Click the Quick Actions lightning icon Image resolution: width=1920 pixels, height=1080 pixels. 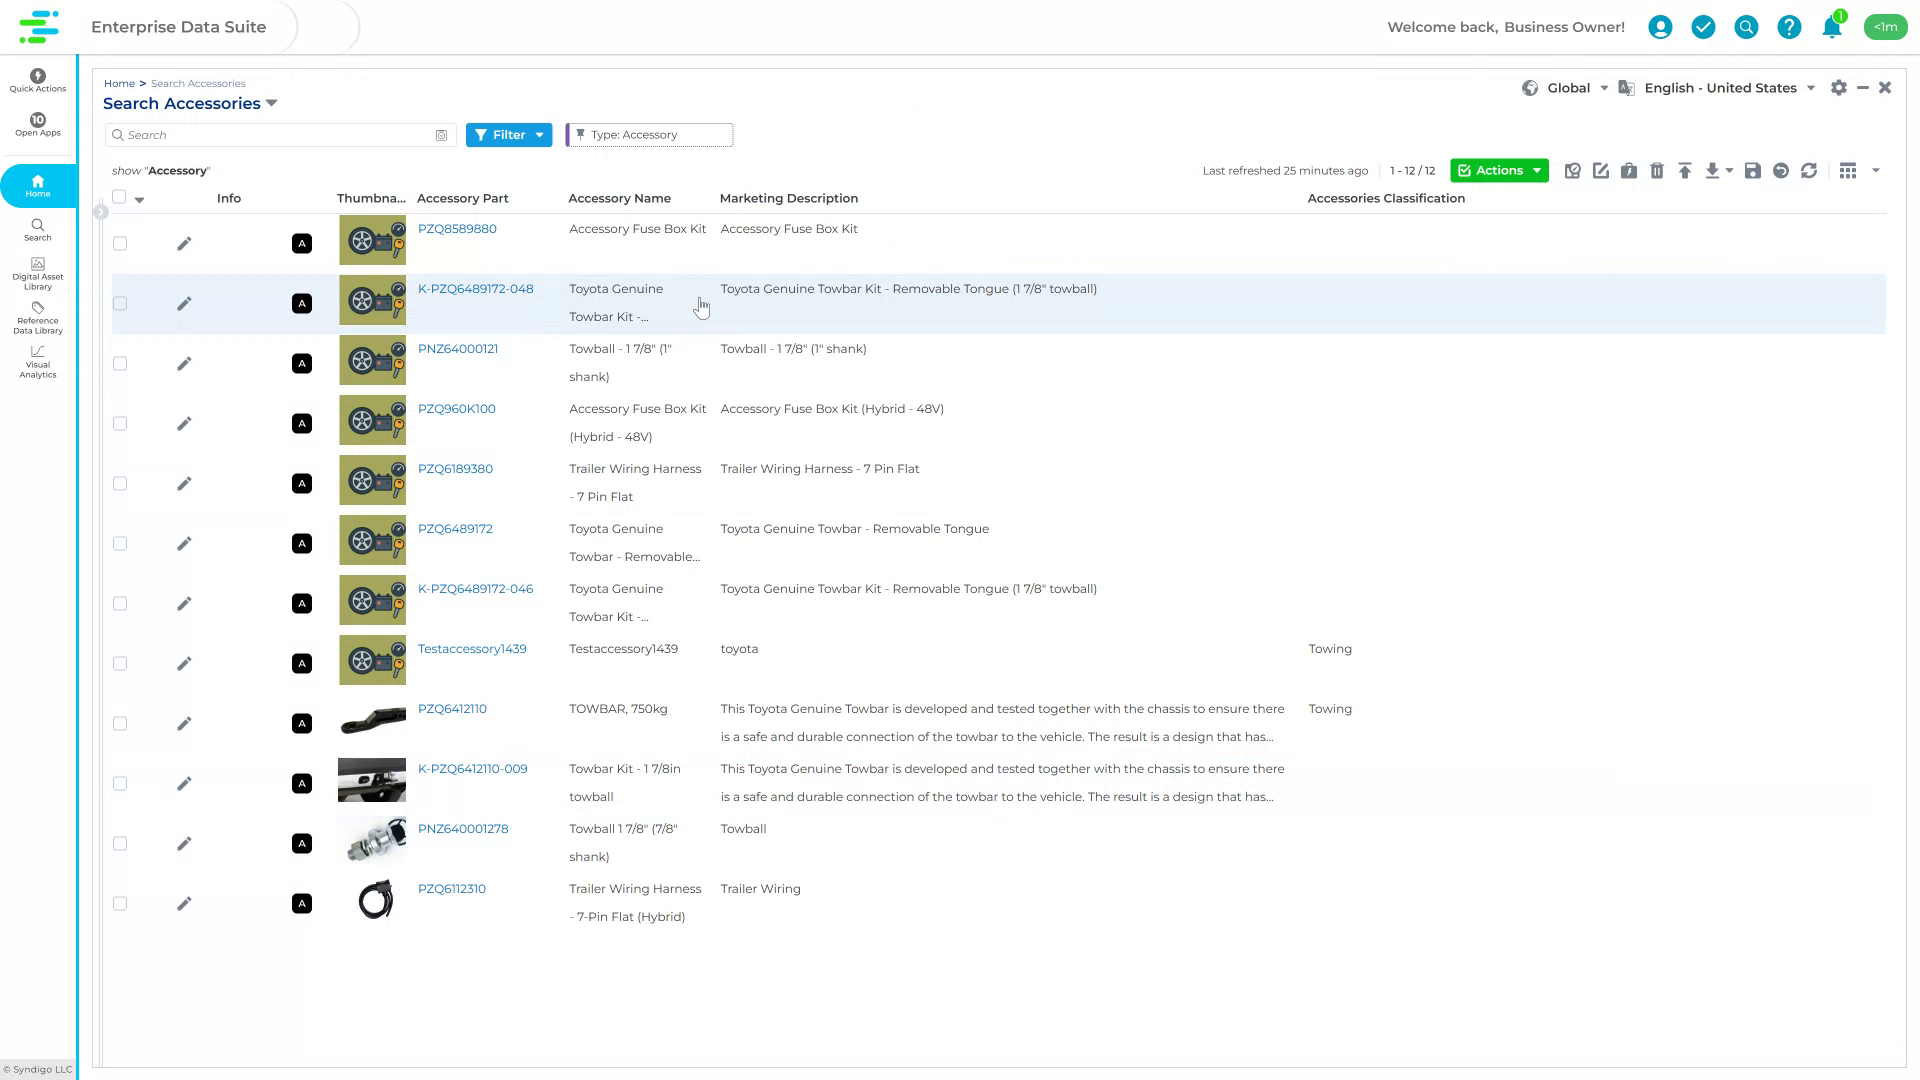37,75
